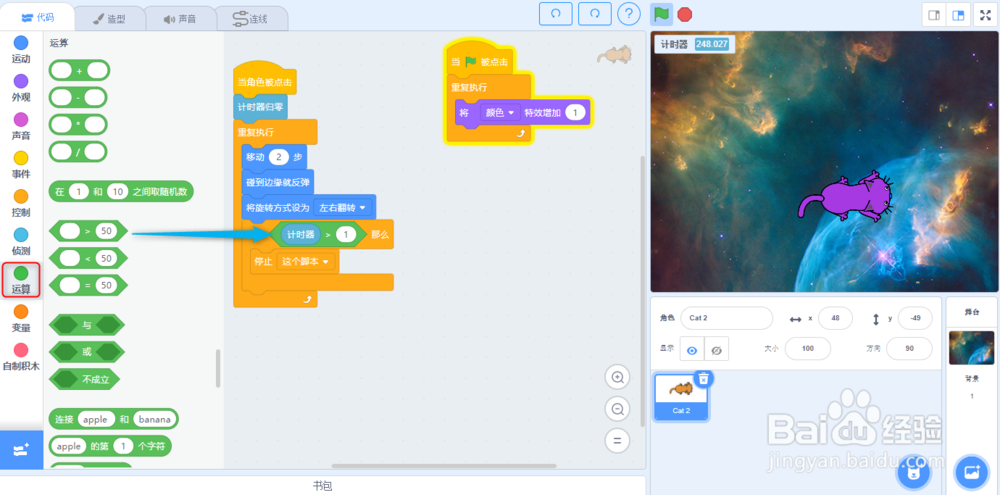Open the 左右翻转 rotation style dropdown
The image size is (1000, 495).
(343, 207)
